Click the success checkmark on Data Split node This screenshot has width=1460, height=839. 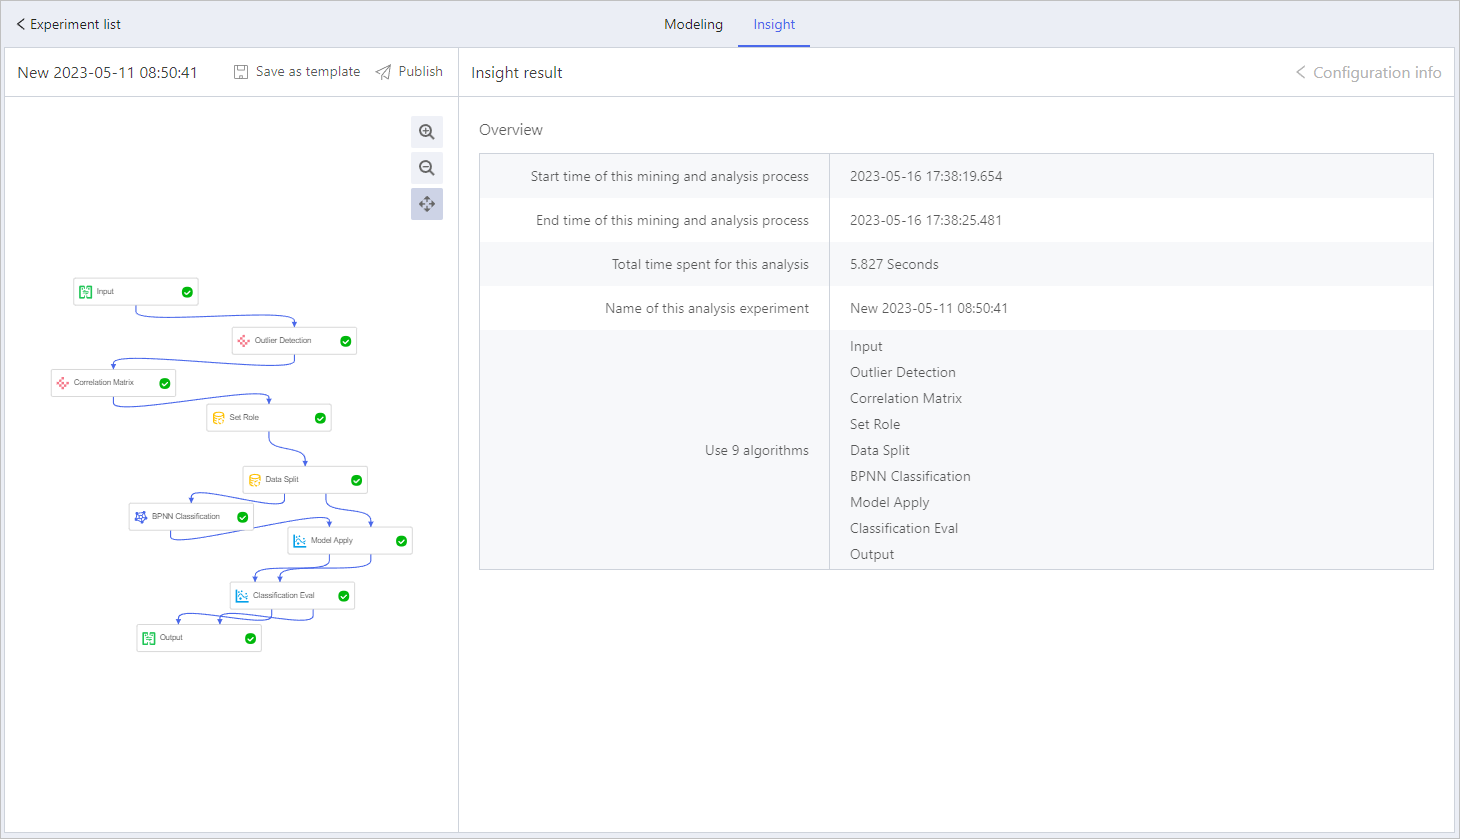coord(356,479)
